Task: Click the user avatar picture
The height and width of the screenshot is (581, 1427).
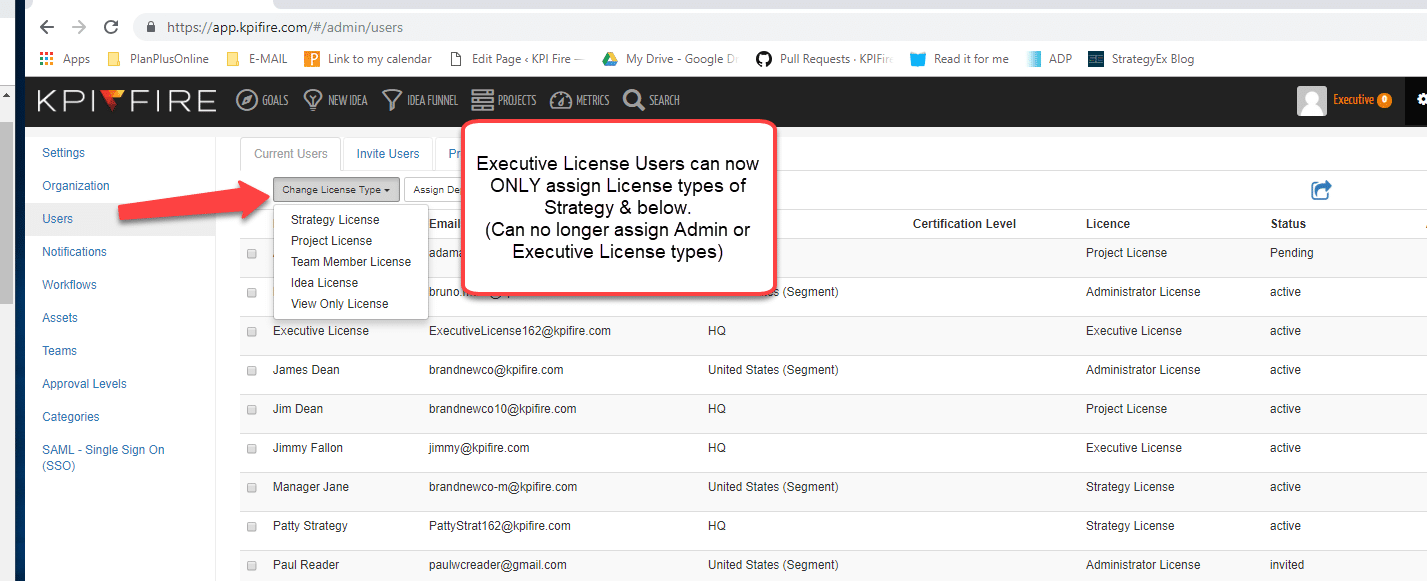Action: (x=1312, y=100)
